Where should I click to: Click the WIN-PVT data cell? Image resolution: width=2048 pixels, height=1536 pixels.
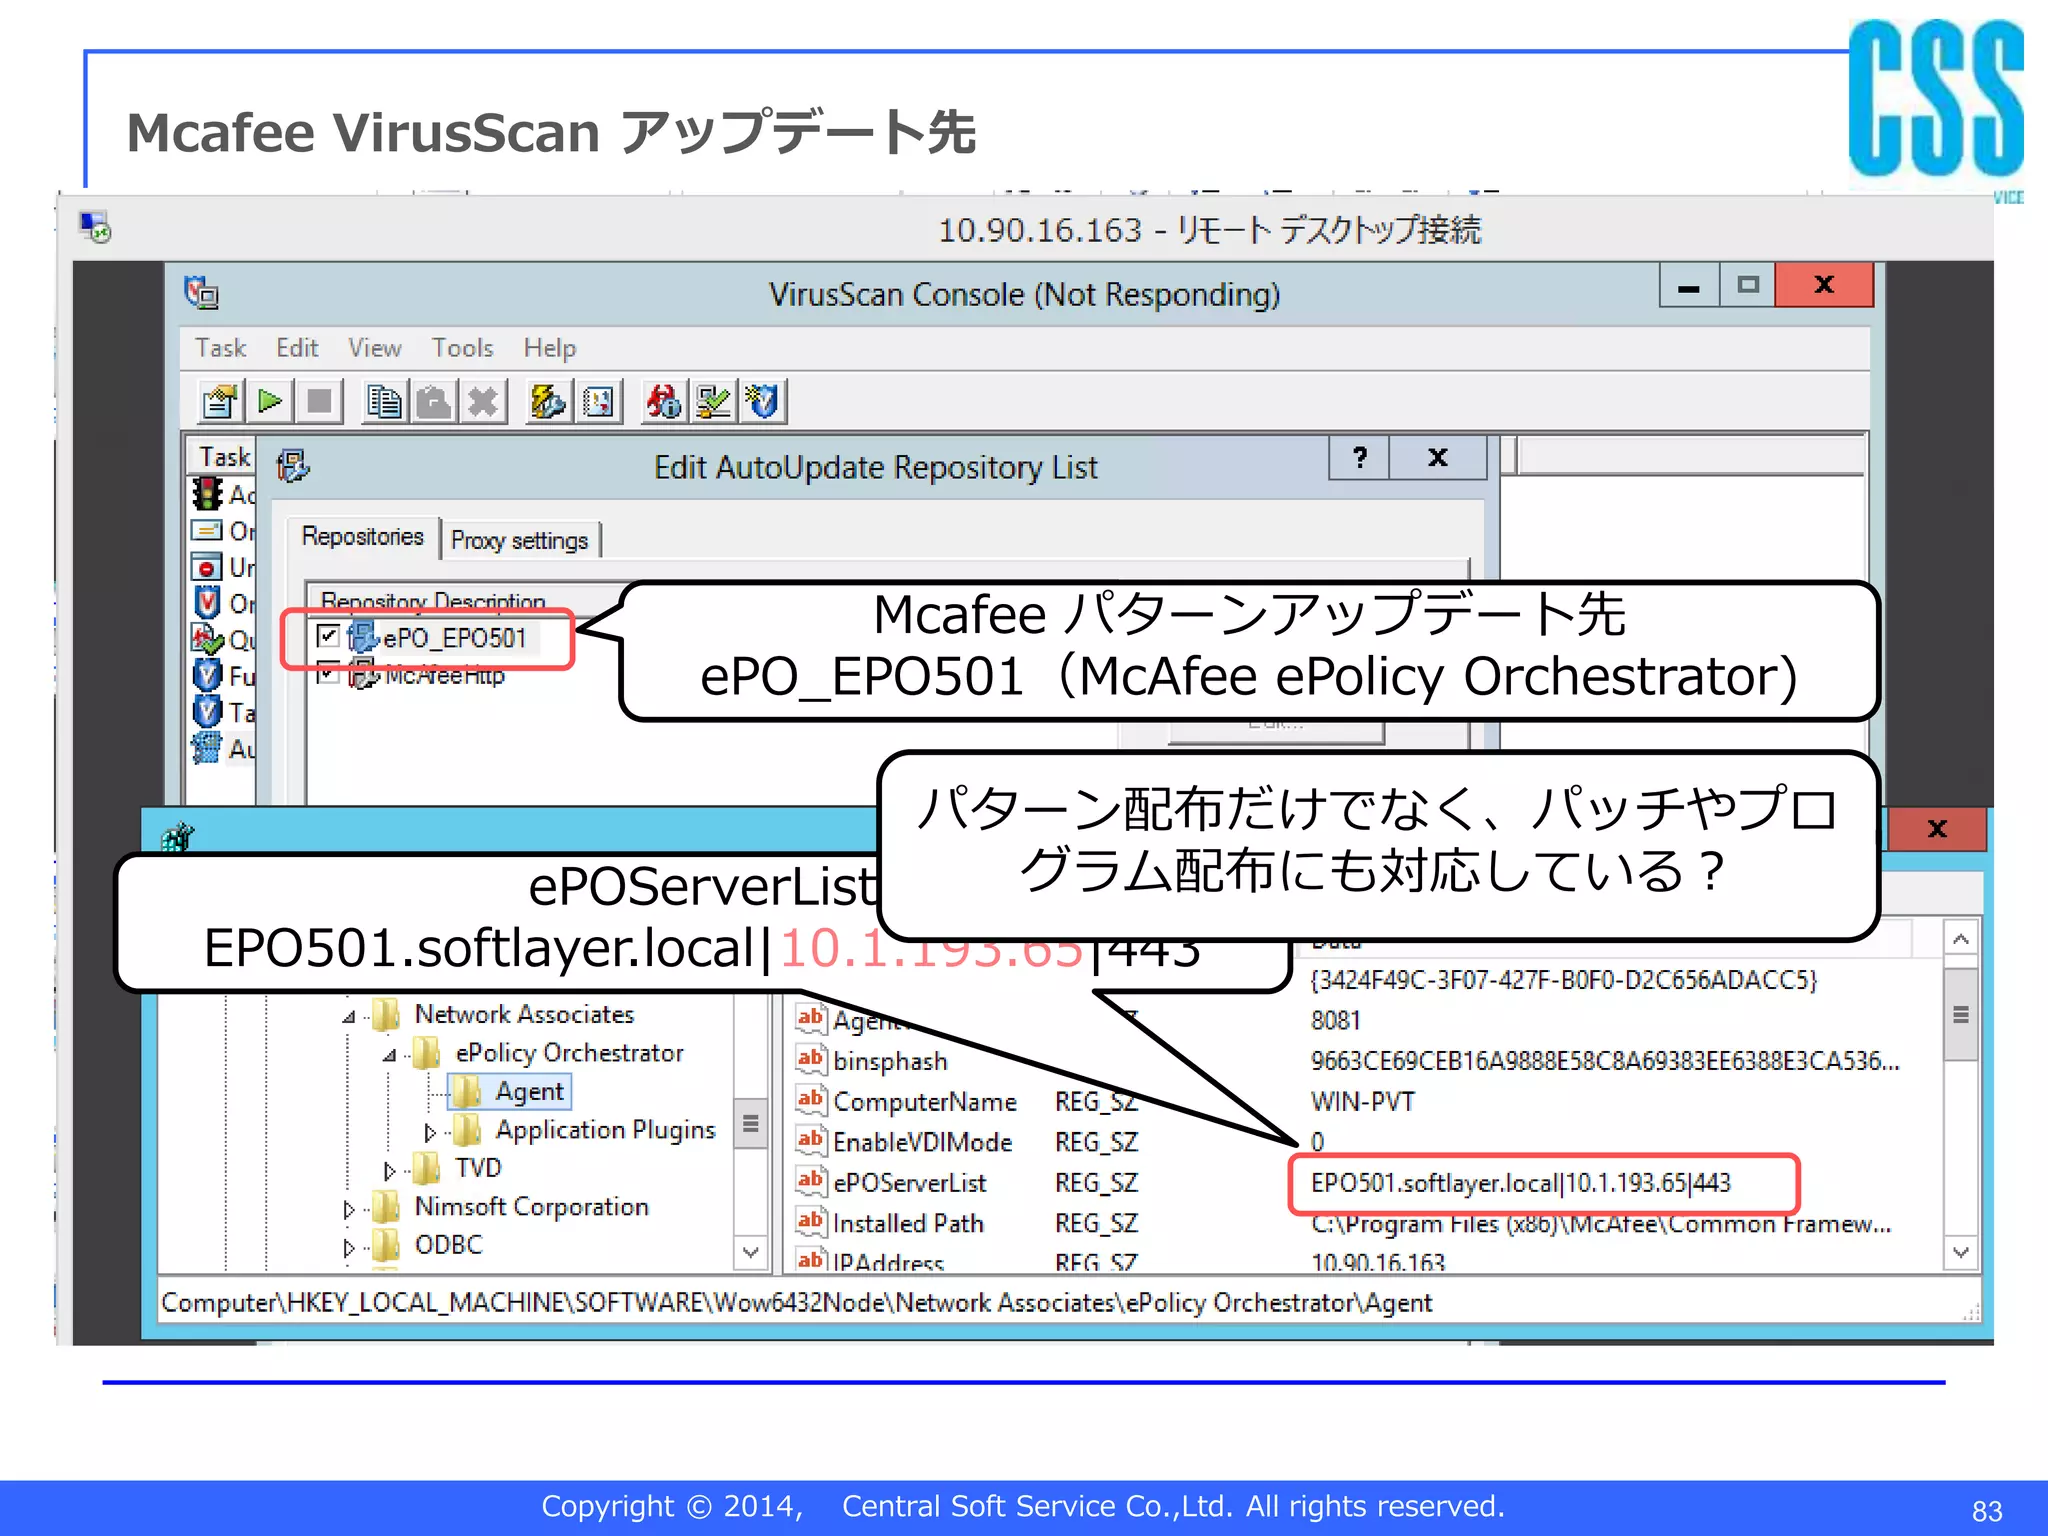(x=1363, y=1102)
